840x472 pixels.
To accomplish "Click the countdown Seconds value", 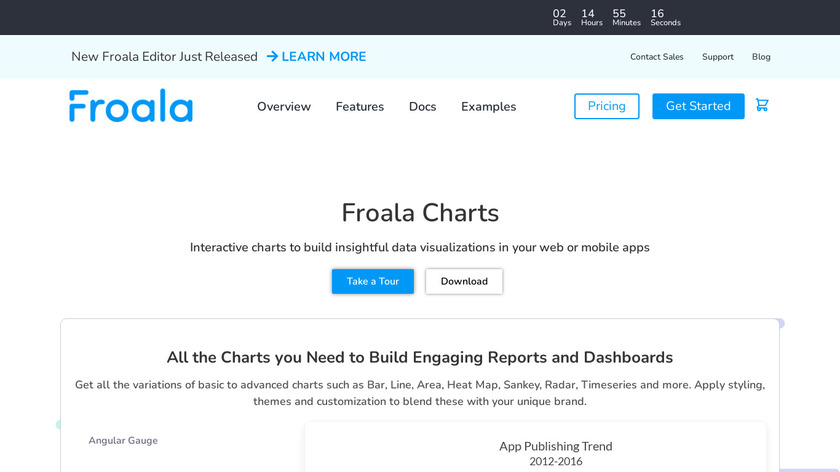I will click(x=657, y=14).
